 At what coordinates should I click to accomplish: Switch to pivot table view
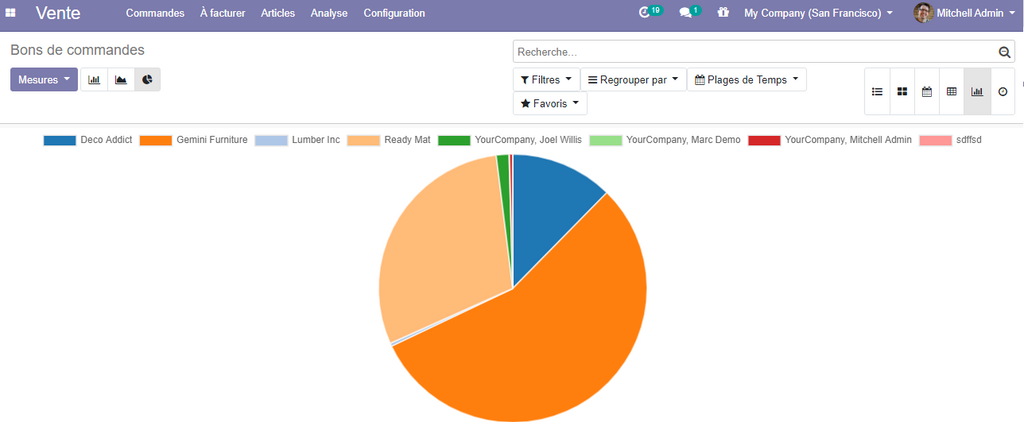[952, 91]
